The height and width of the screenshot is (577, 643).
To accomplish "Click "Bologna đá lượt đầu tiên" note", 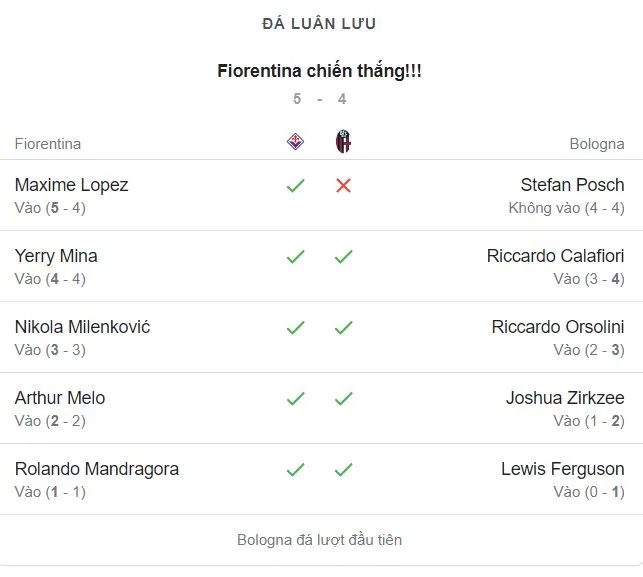I will [320, 540].
